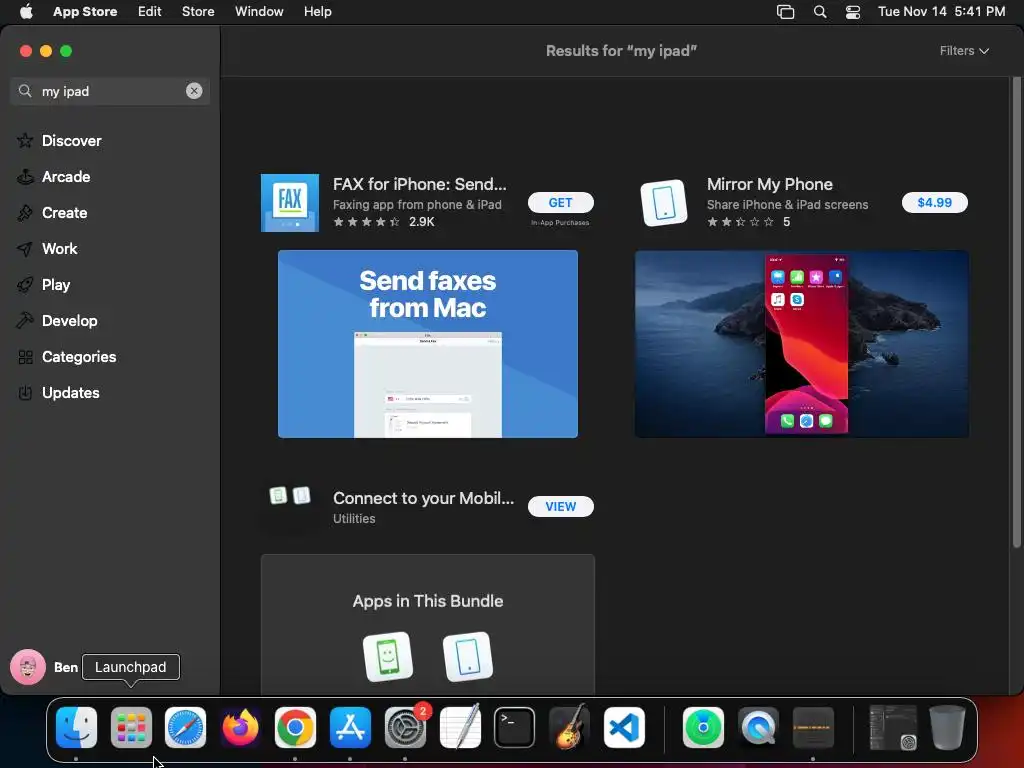Open Finder from the Dock
This screenshot has height=768, width=1024.
point(76,728)
